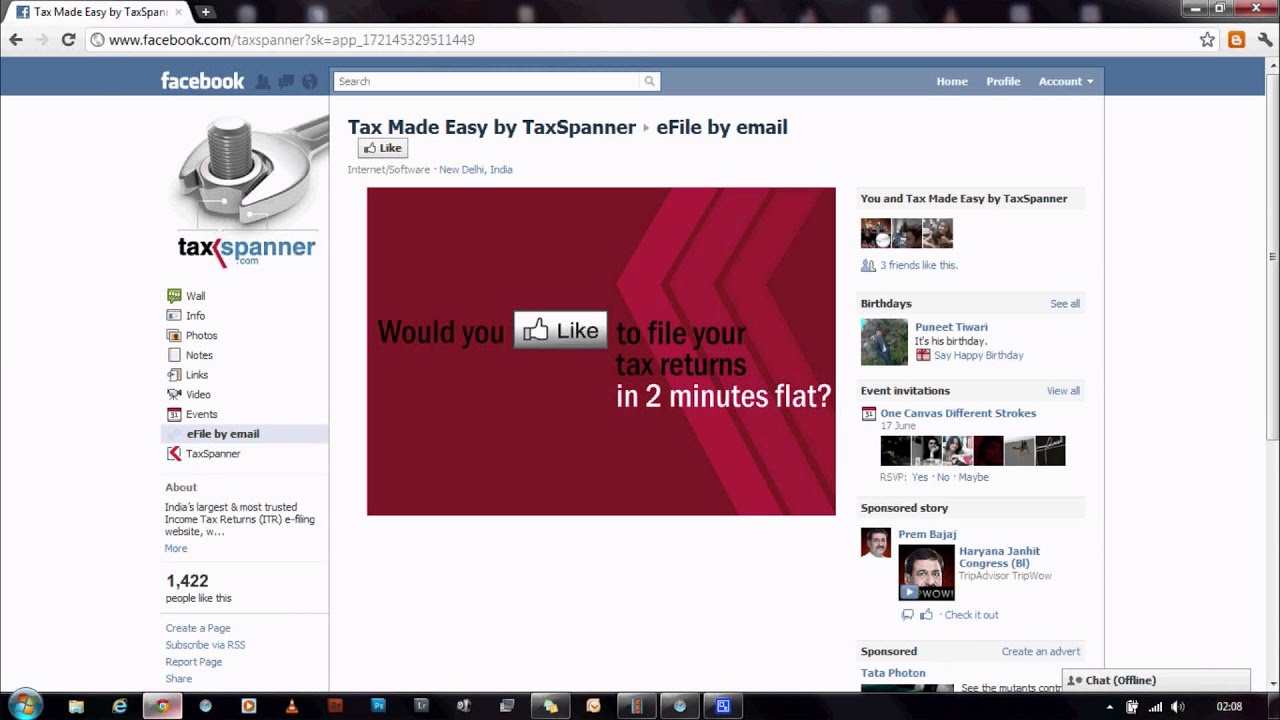Click the search magnifier icon
Image resolution: width=1280 pixels, height=720 pixels.
point(649,81)
